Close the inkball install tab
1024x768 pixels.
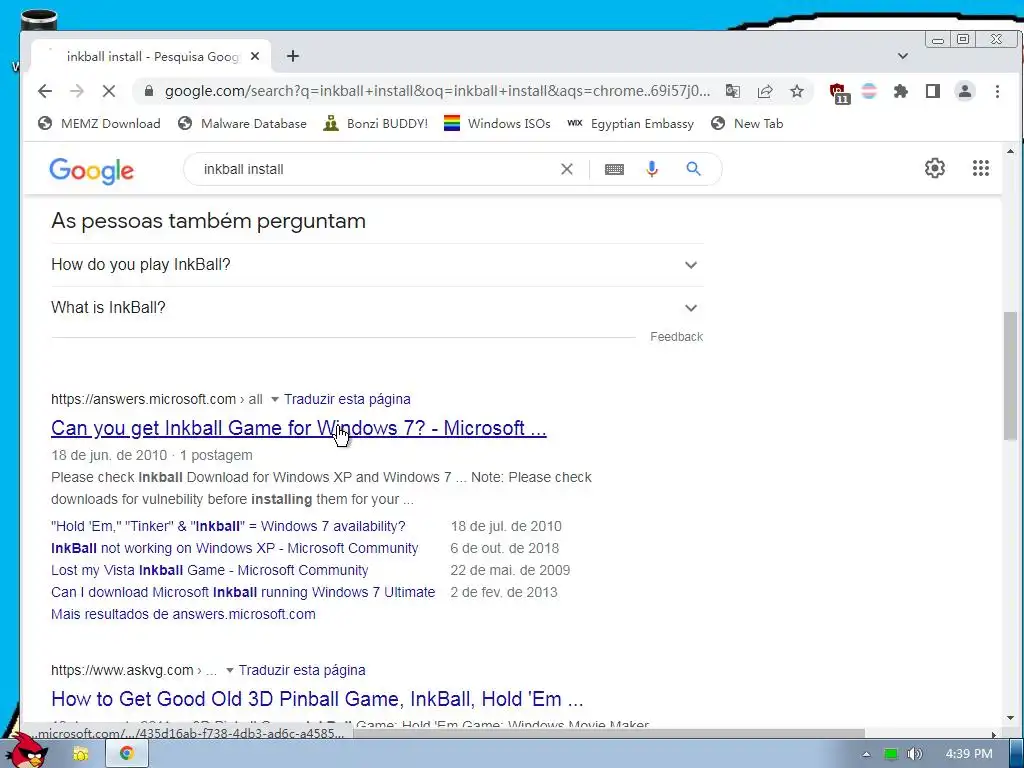click(255, 56)
